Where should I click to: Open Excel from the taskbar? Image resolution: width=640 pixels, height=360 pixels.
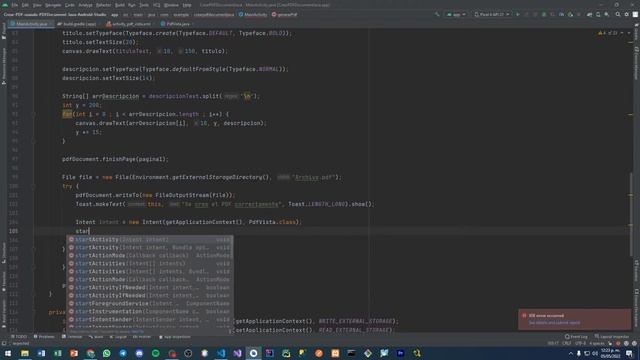[58, 353]
